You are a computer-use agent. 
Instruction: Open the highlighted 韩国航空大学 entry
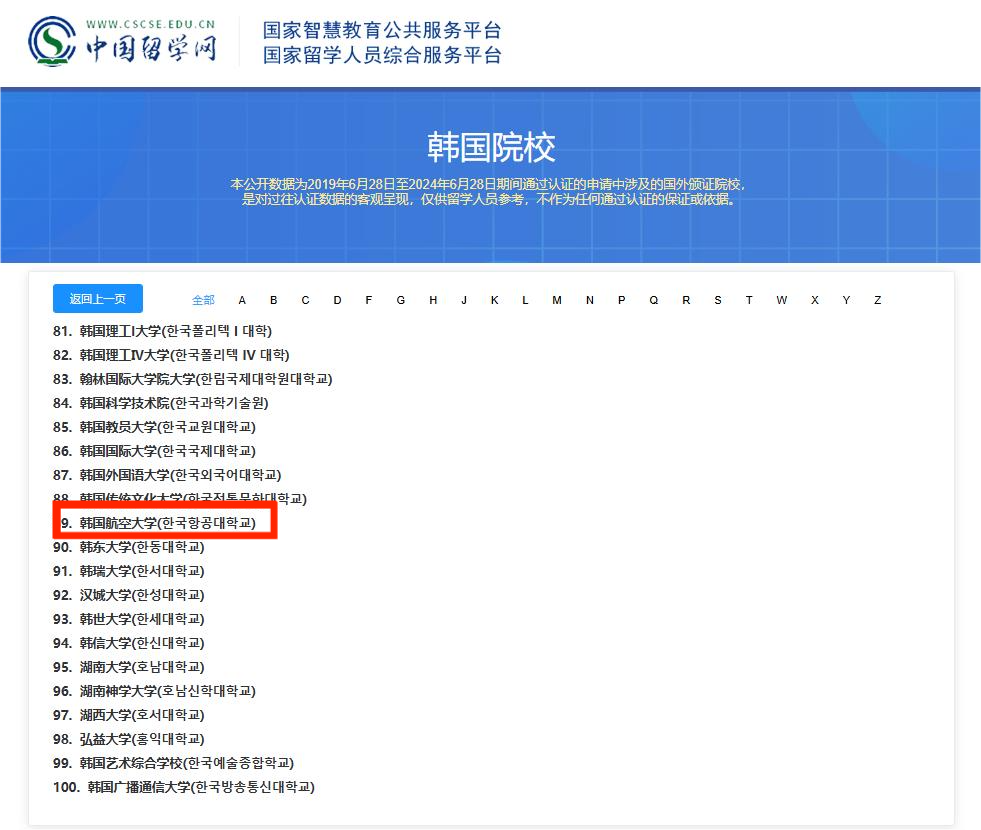(167, 523)
